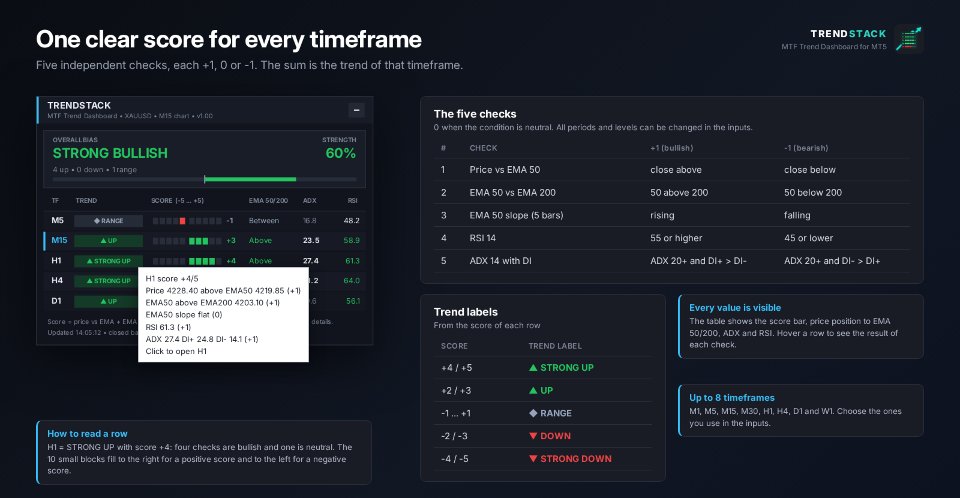Select the M15 timeframe row label
Viewport: 960px width, 498px height.
(x=59, y=240)
